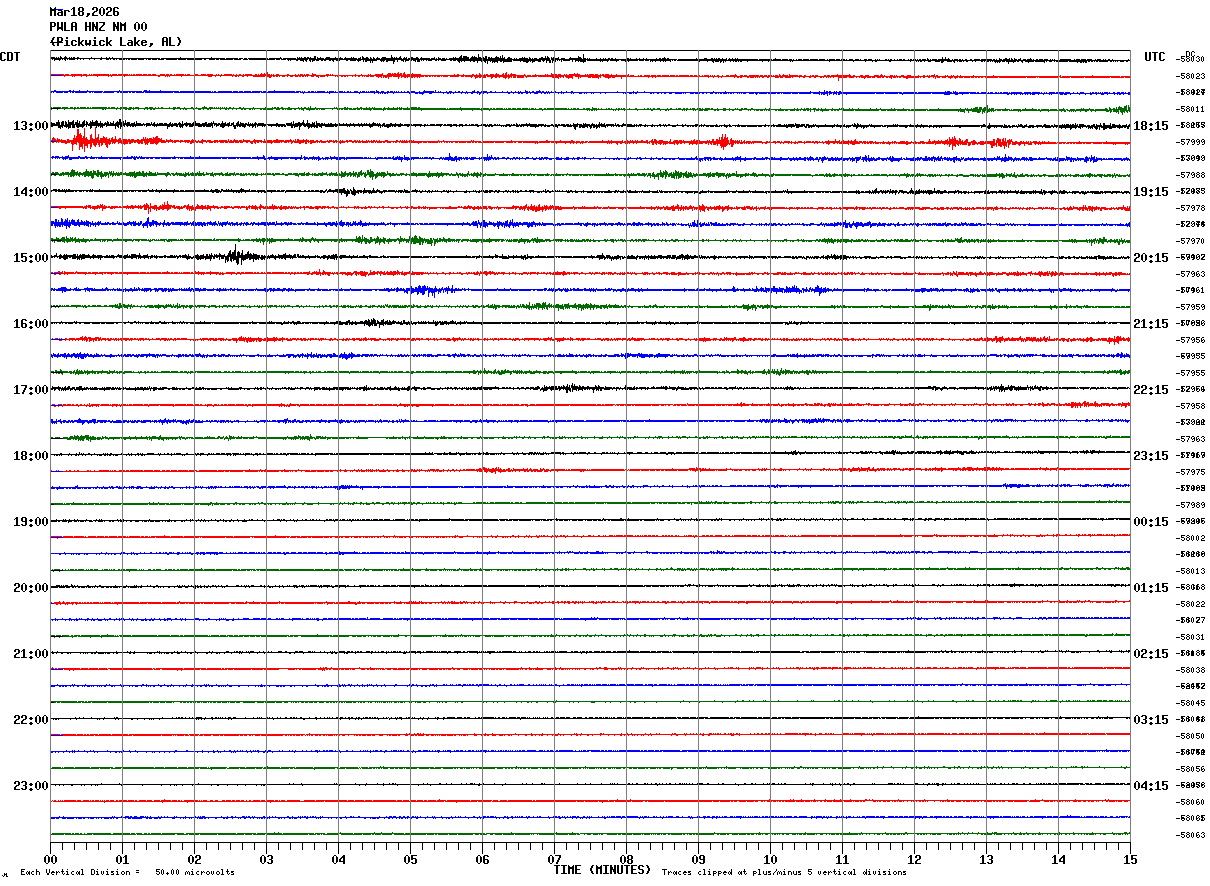Click the DC offset value -57988
The height and width of the screenshot is (886, 1210).
tap(1191, 175)
